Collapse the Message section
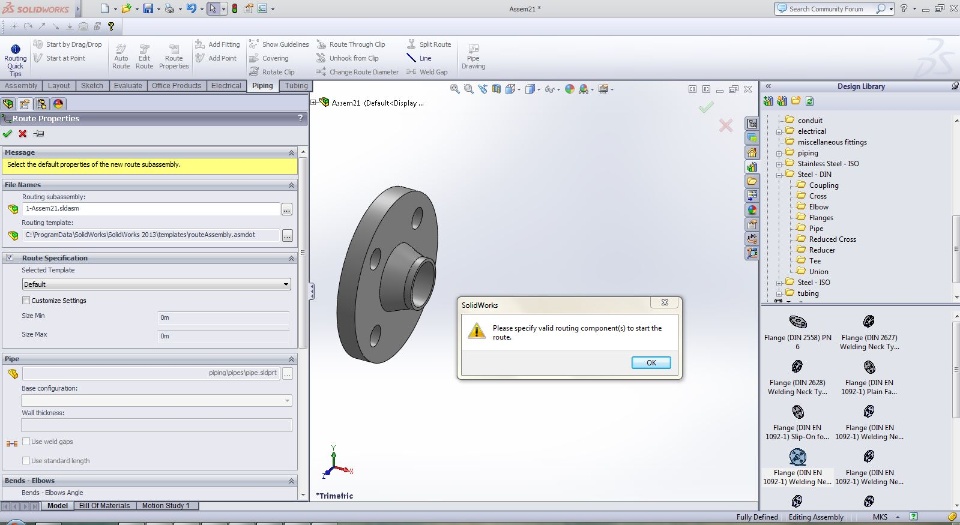This screenshot has width=960, height=525. tap(291, 152)
